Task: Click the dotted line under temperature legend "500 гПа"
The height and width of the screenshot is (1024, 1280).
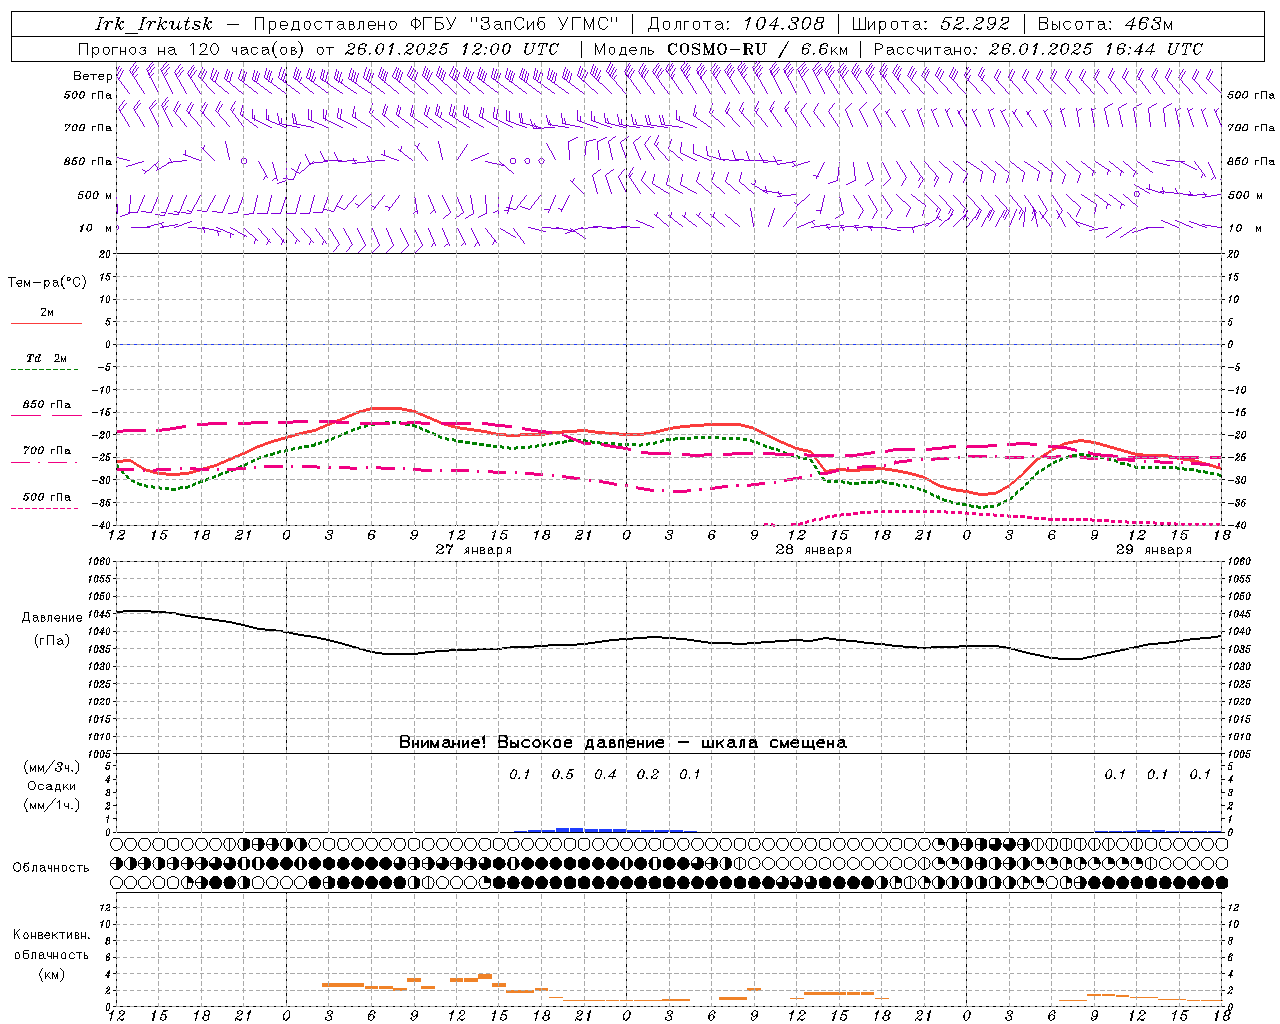Action: click(x=46, y=508)
